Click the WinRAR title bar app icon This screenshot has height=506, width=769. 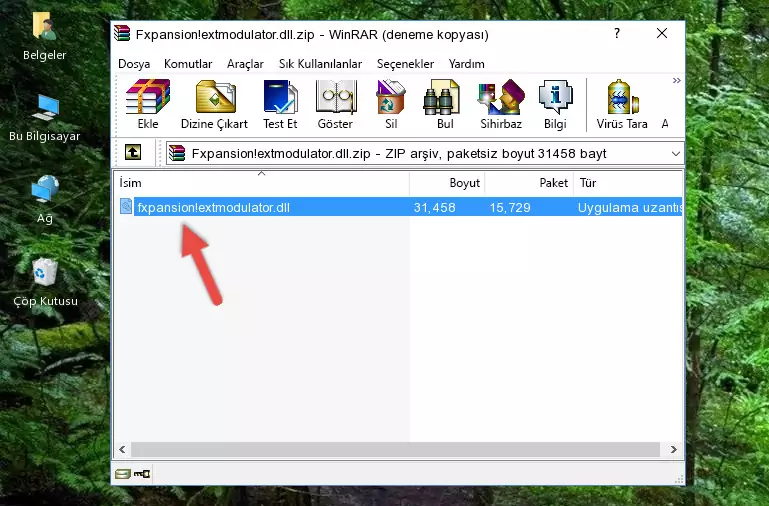[123, 34]
